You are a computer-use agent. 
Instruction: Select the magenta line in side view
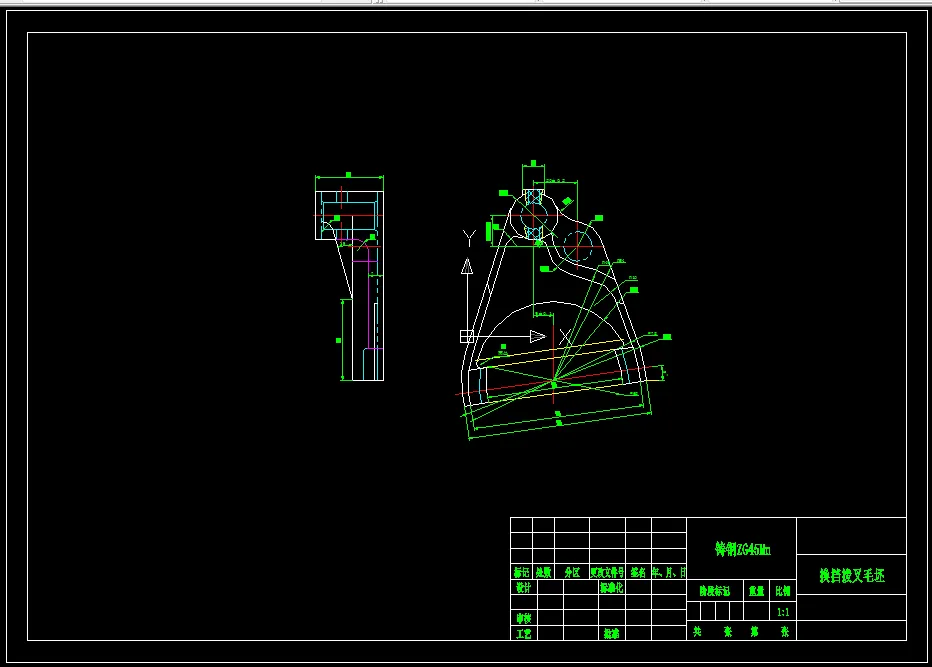(x=369, y=297)
